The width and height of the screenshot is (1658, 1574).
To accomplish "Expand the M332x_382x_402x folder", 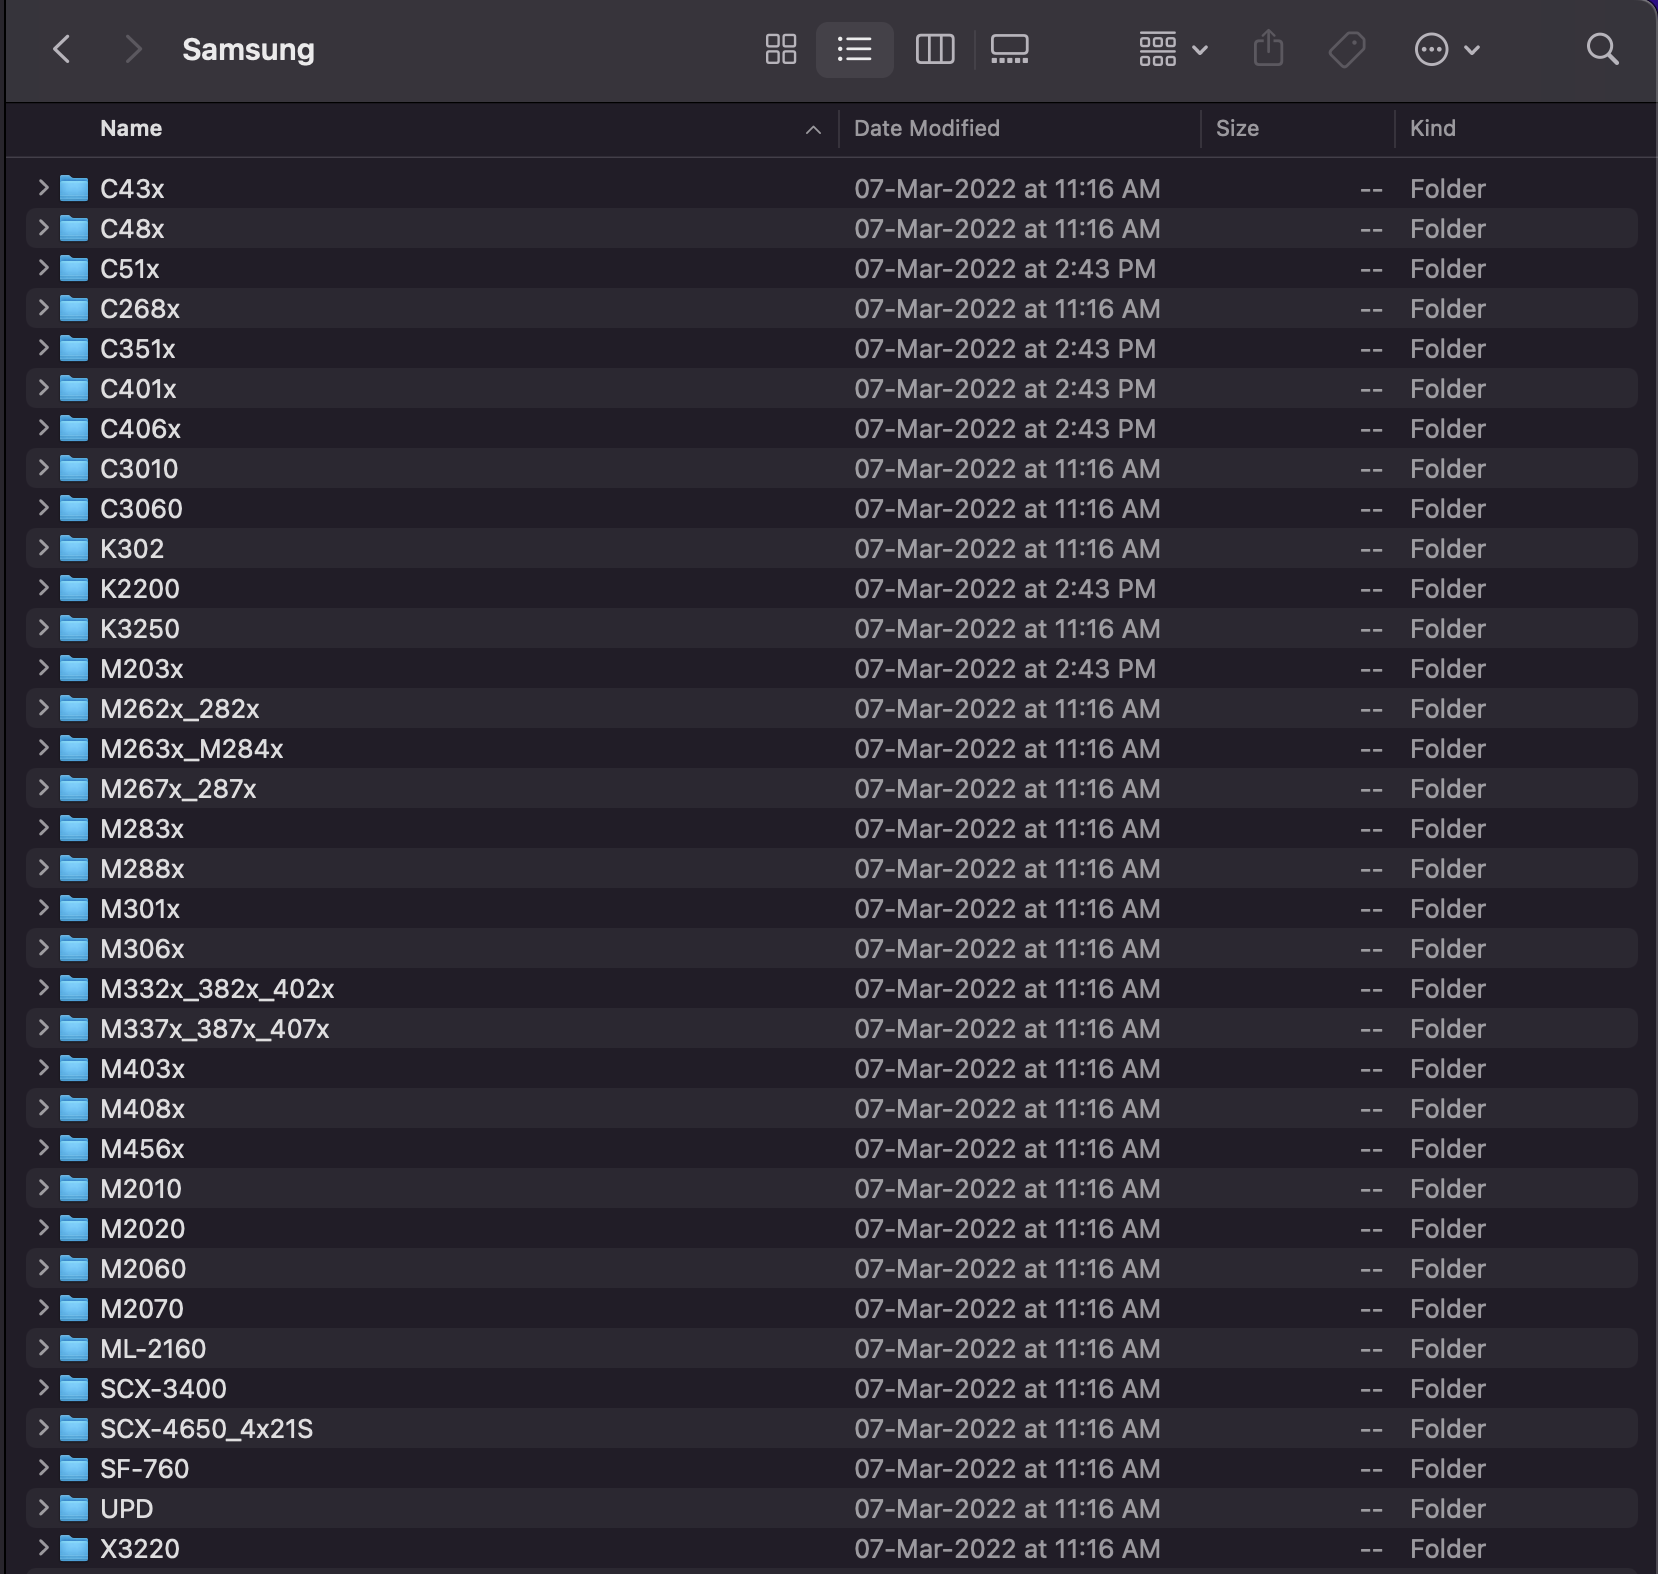I will (x=43, y=988).
